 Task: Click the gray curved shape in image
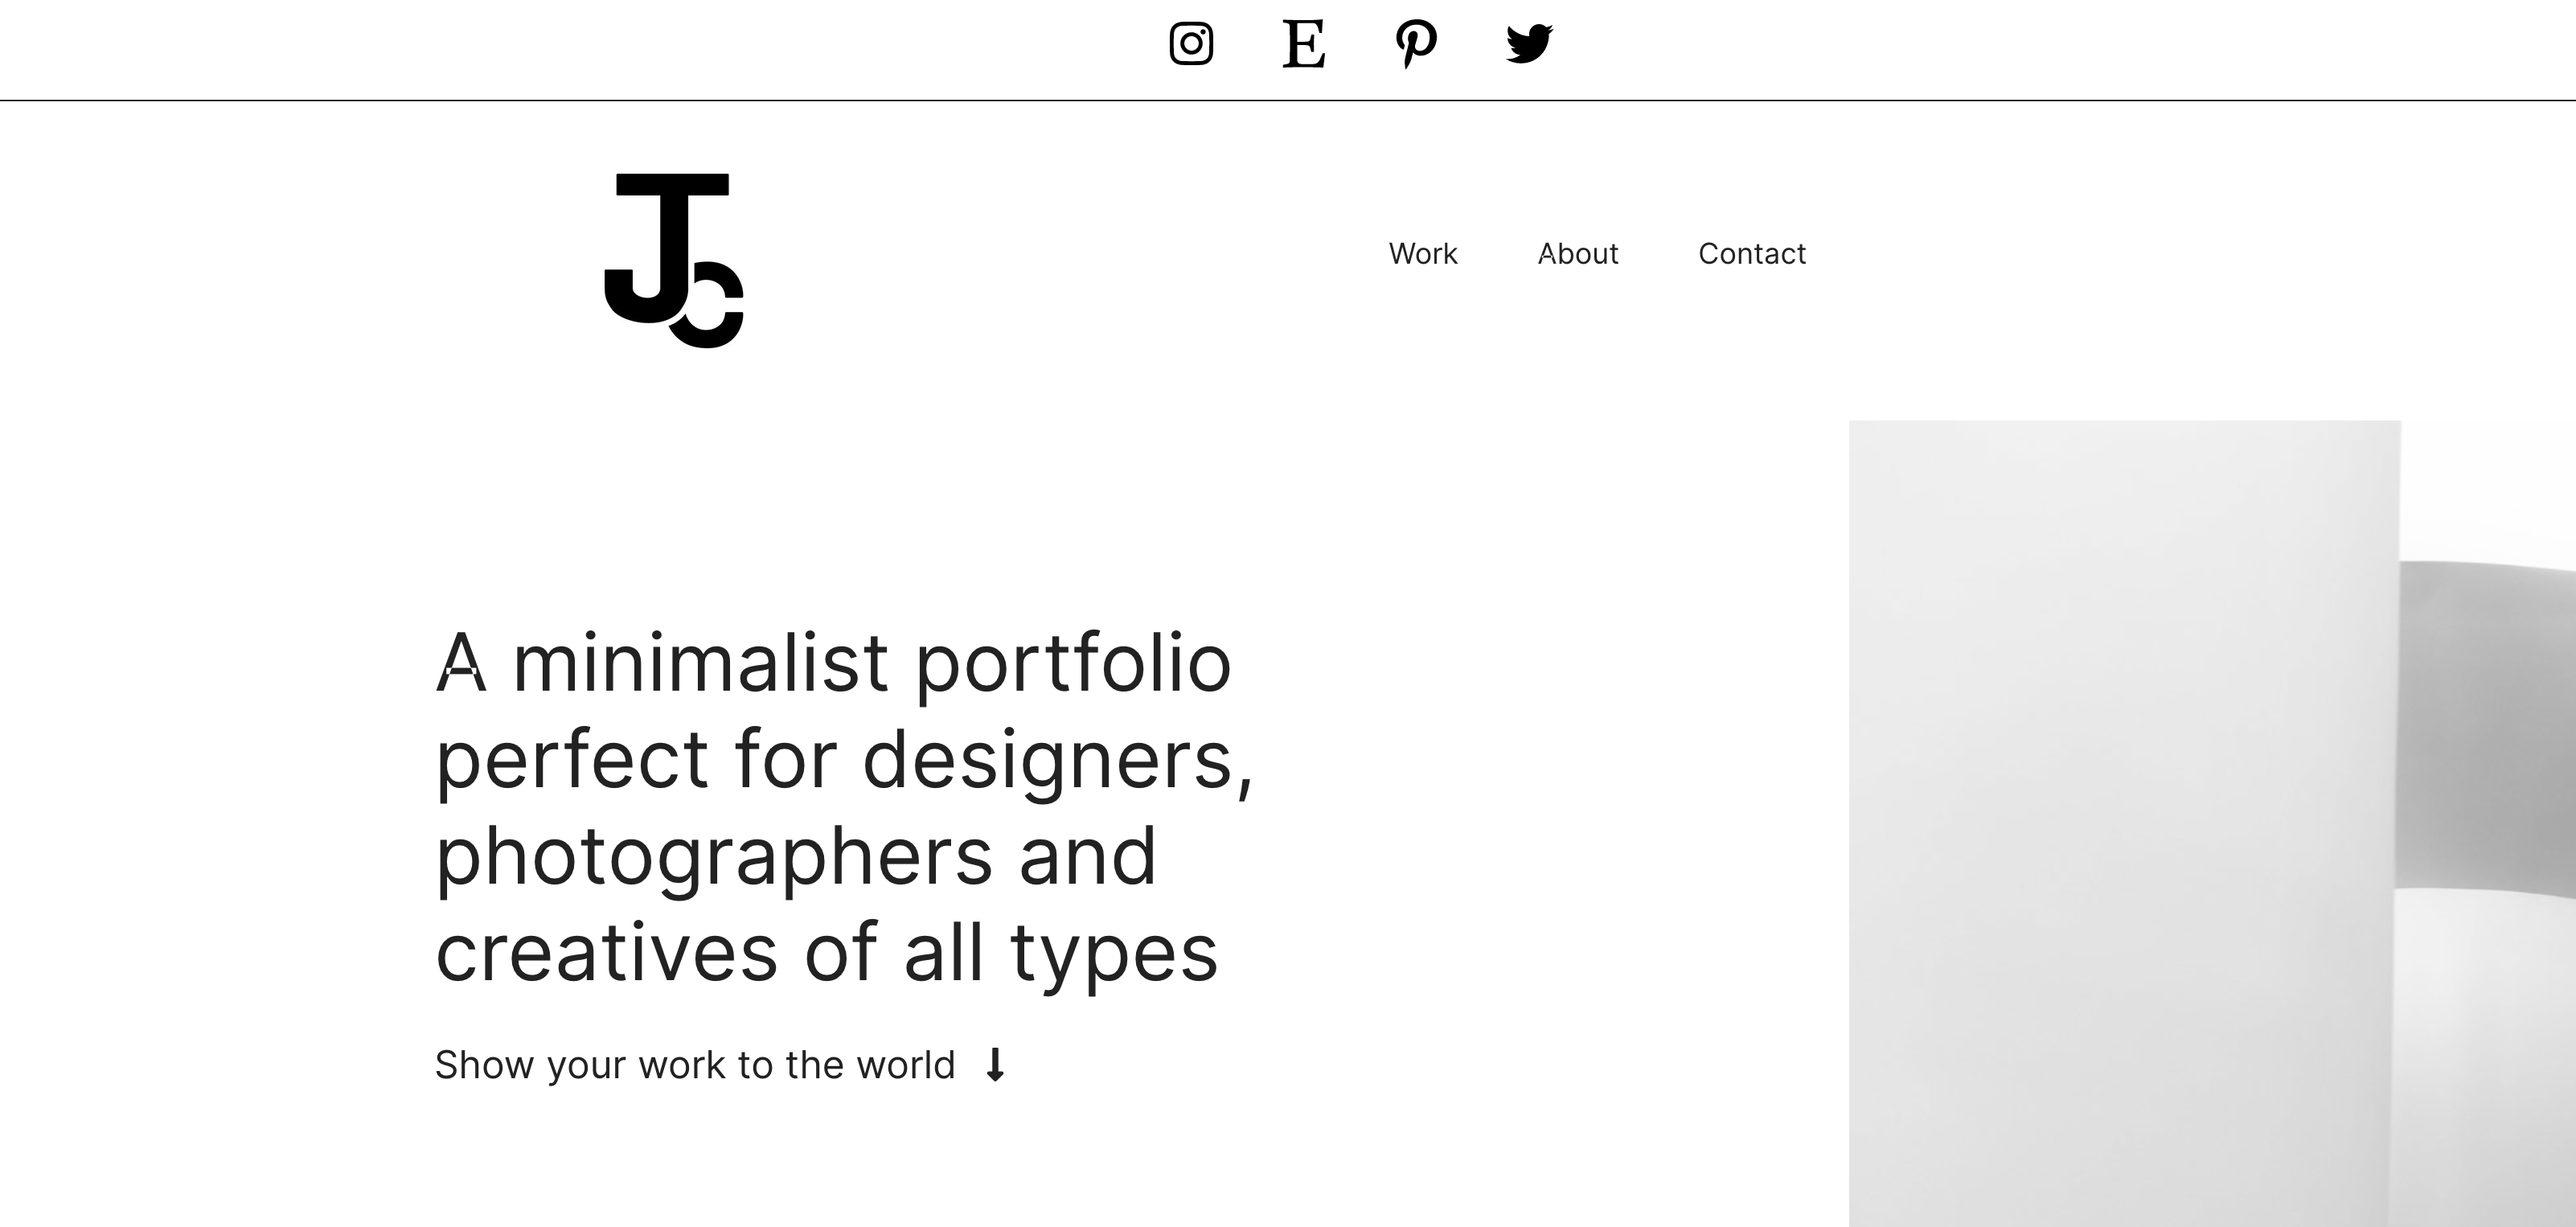click(2488, 725)
